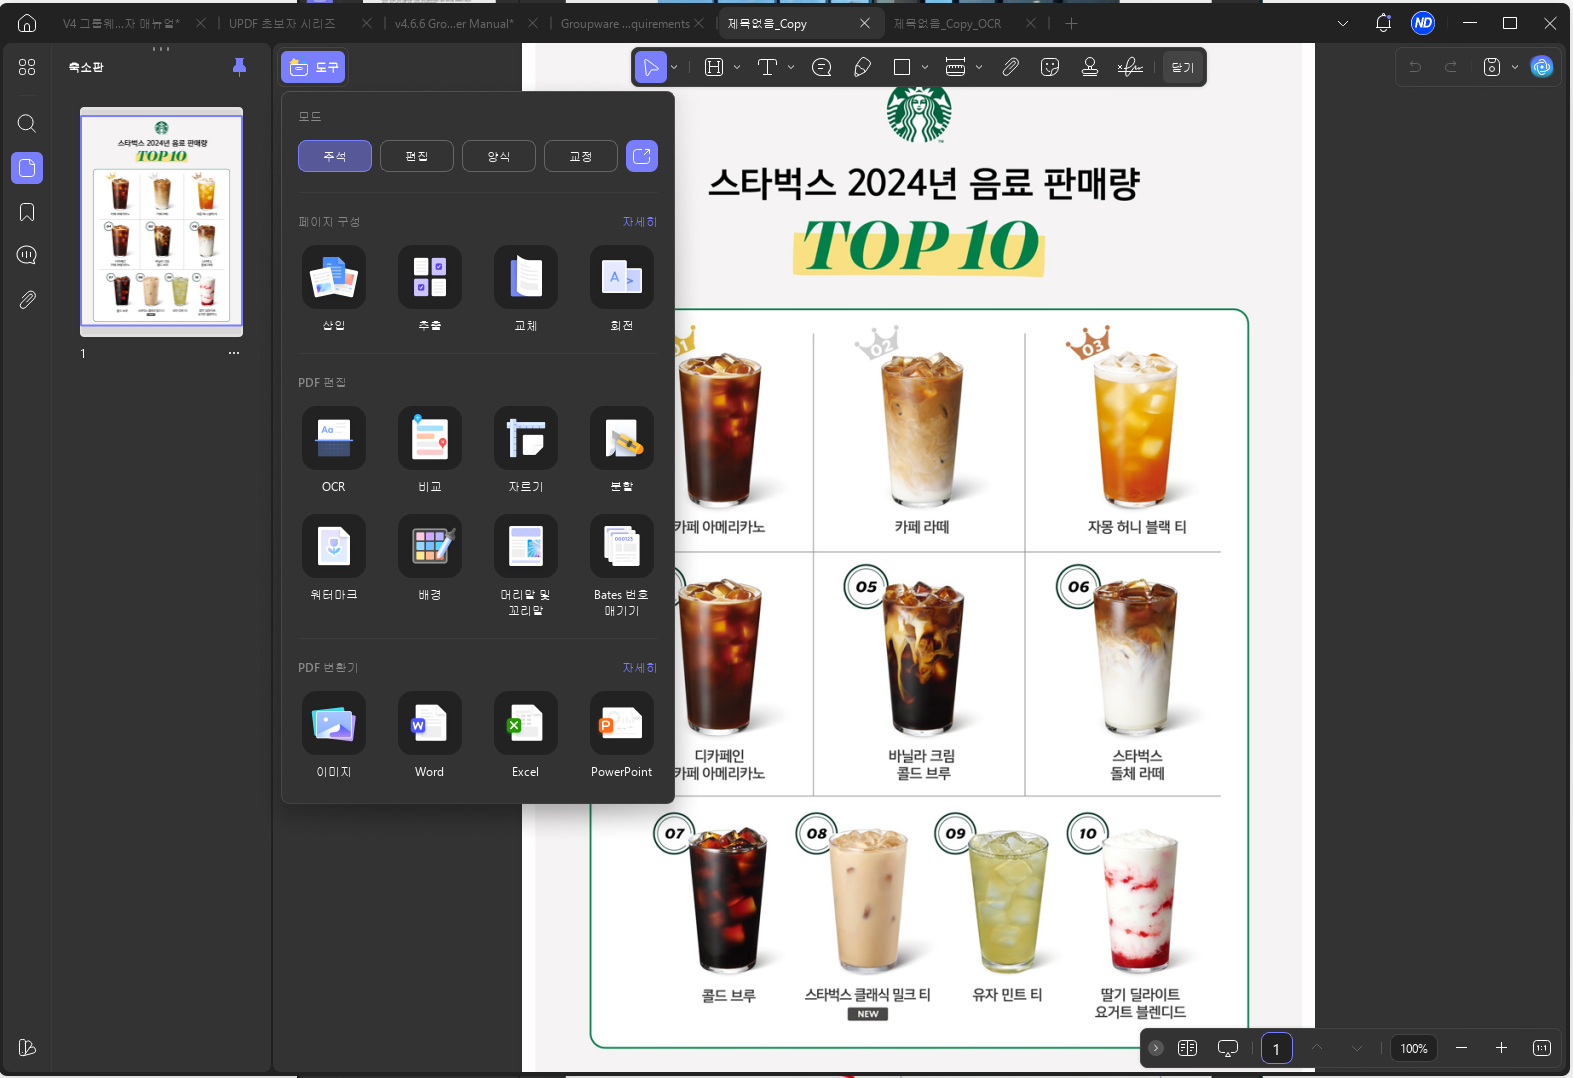Viewport: 1573px width, 1078px height.
Task: Click the apps grid icon in sidebar
Action: [27, 67]
